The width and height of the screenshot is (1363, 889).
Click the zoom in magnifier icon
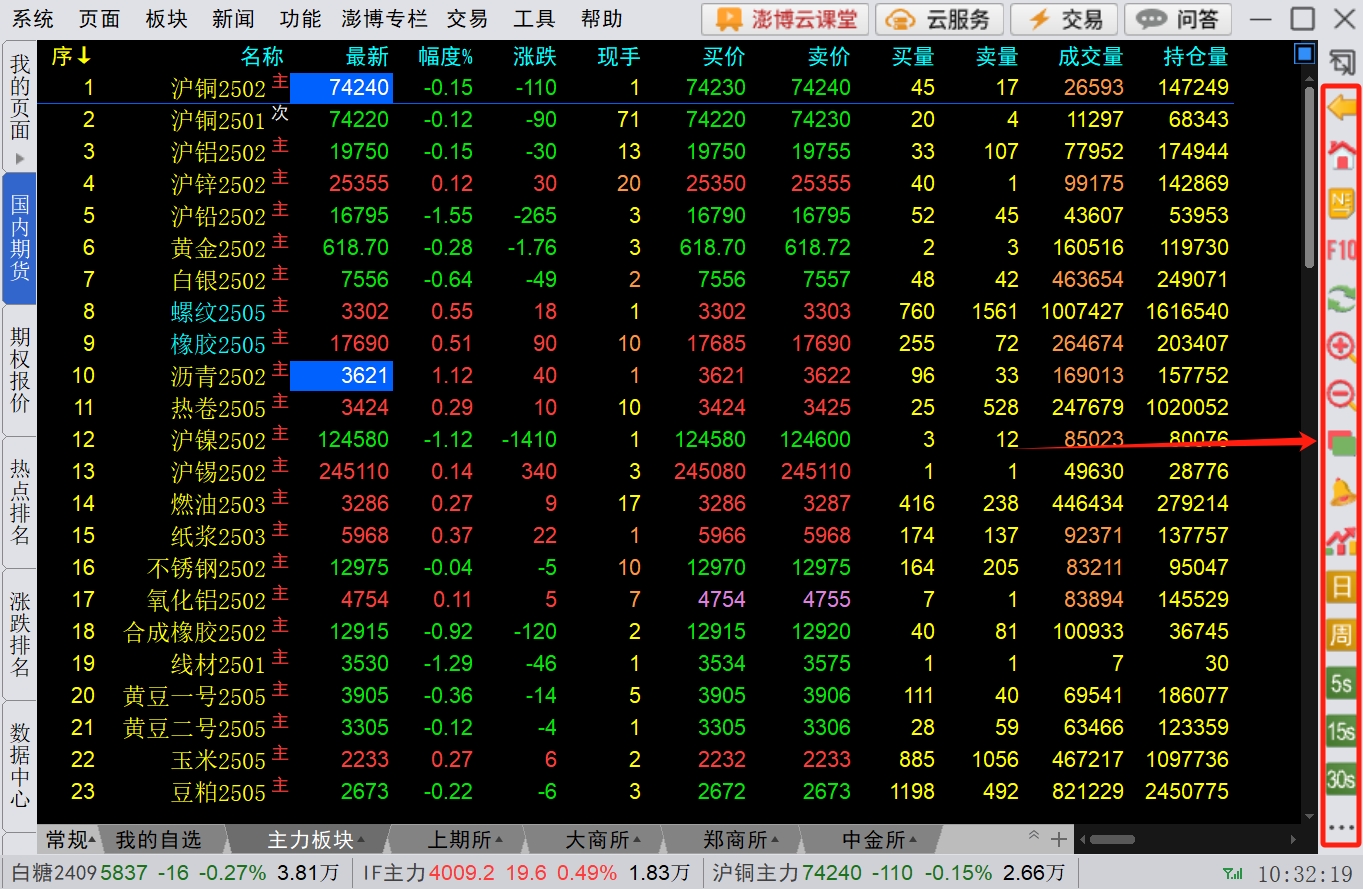pos(1340,347)
